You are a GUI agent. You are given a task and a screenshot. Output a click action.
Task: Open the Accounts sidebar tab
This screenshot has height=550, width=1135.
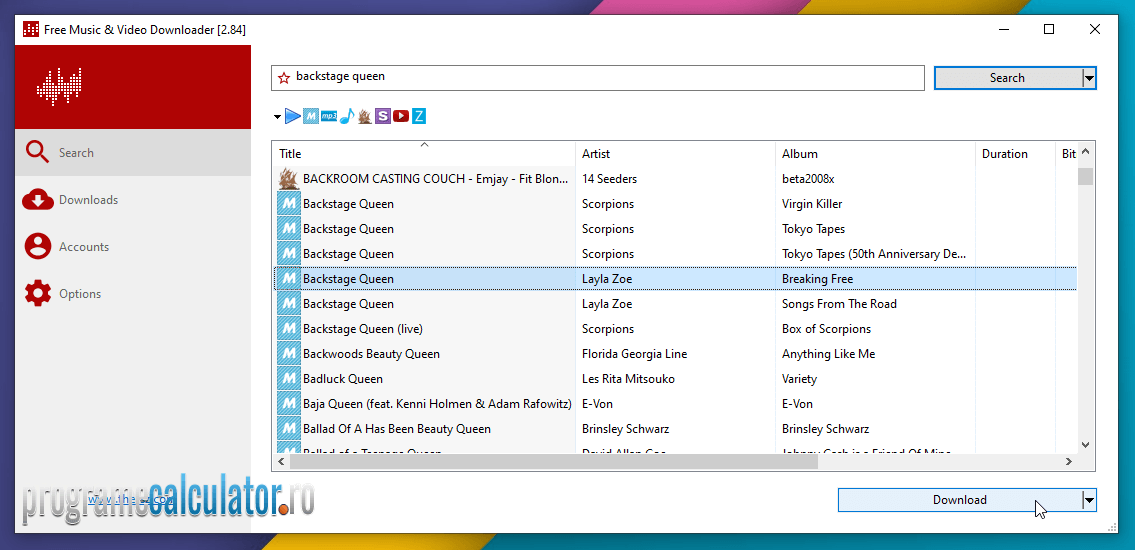(x=133, y=247)
